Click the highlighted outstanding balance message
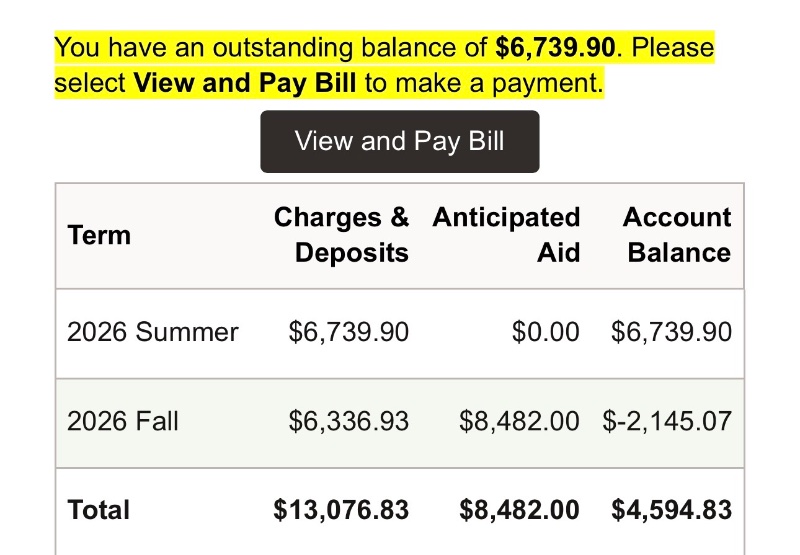This screenshot has width=800, height=555. pyautogui.click(x=384, y=65)
